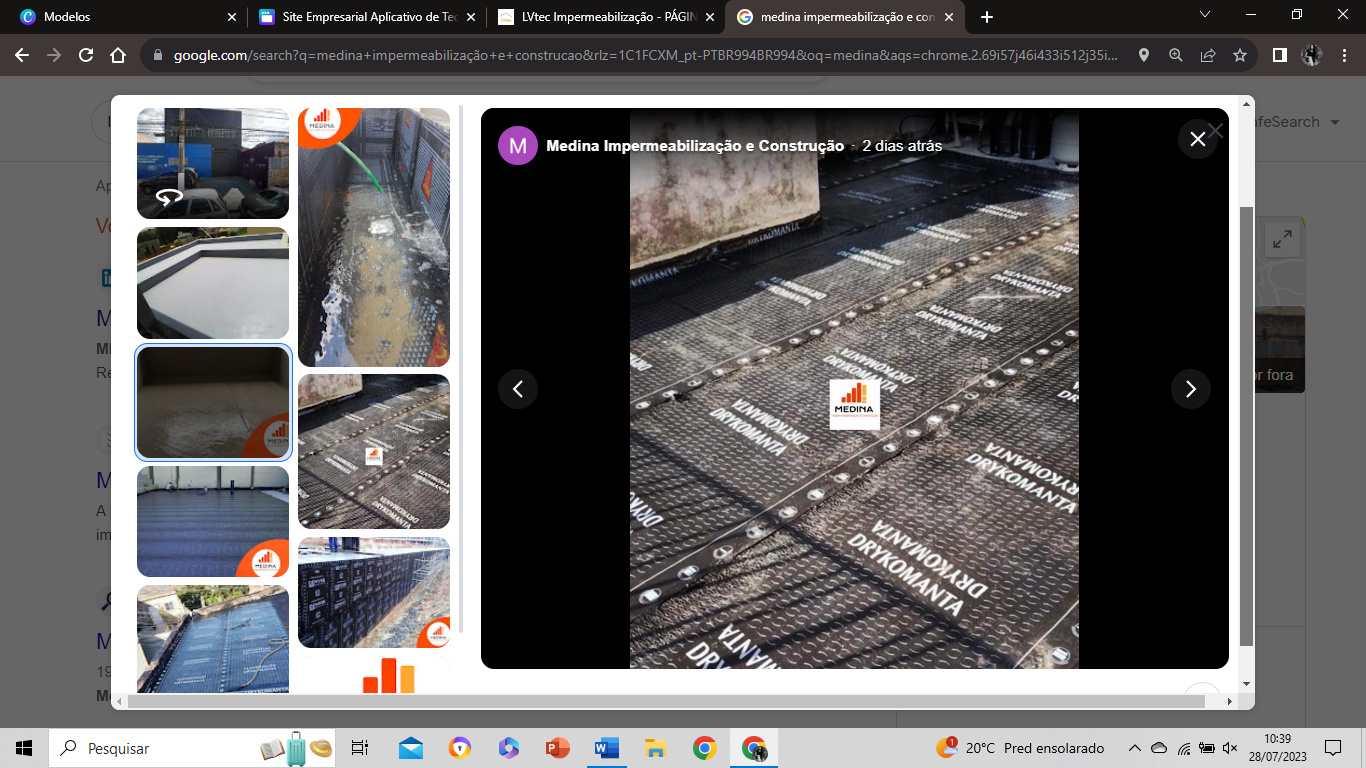The height and width of the screenshot is (768, 1366).
Task: Open Word from the taskbar
Action: pos(606,748)
